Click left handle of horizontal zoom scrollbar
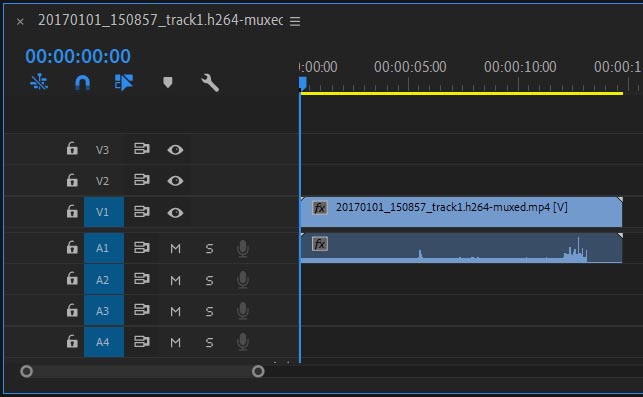Viewport: 643px width, 397px height. [x=27, y=372]
